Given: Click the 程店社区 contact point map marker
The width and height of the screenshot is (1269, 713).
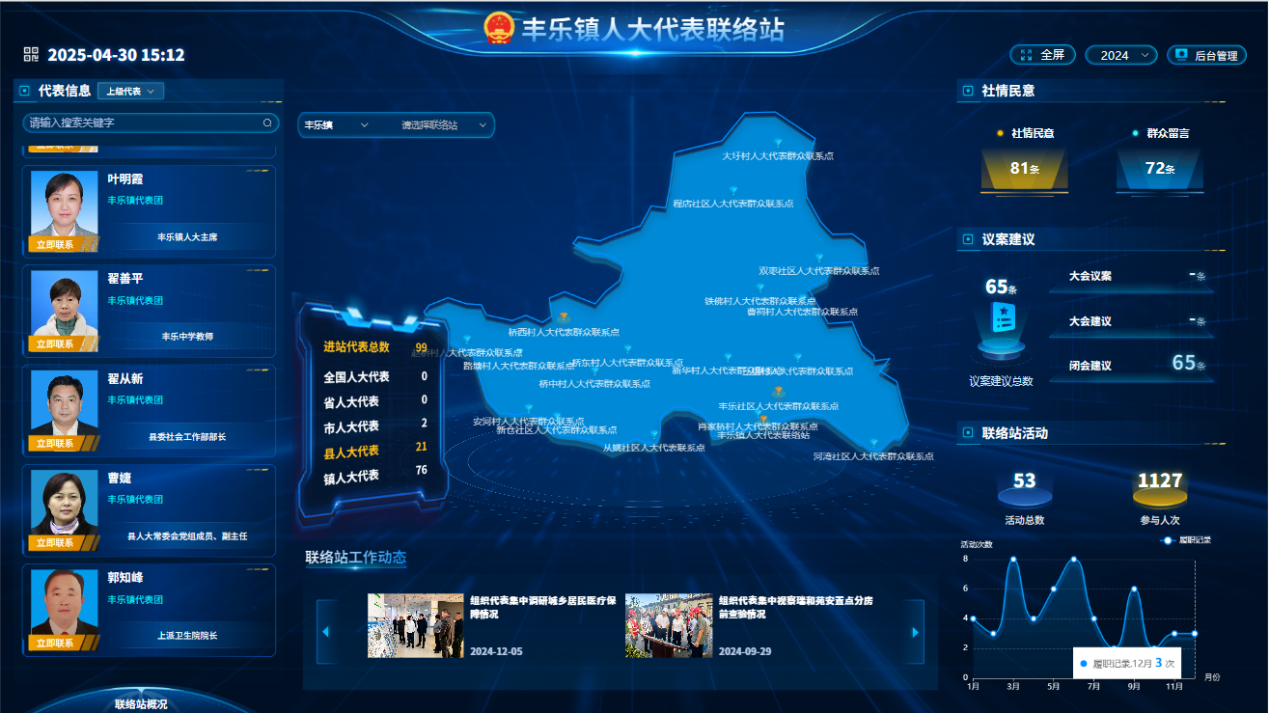Looking at the screenshot, I should coord(733,190).
